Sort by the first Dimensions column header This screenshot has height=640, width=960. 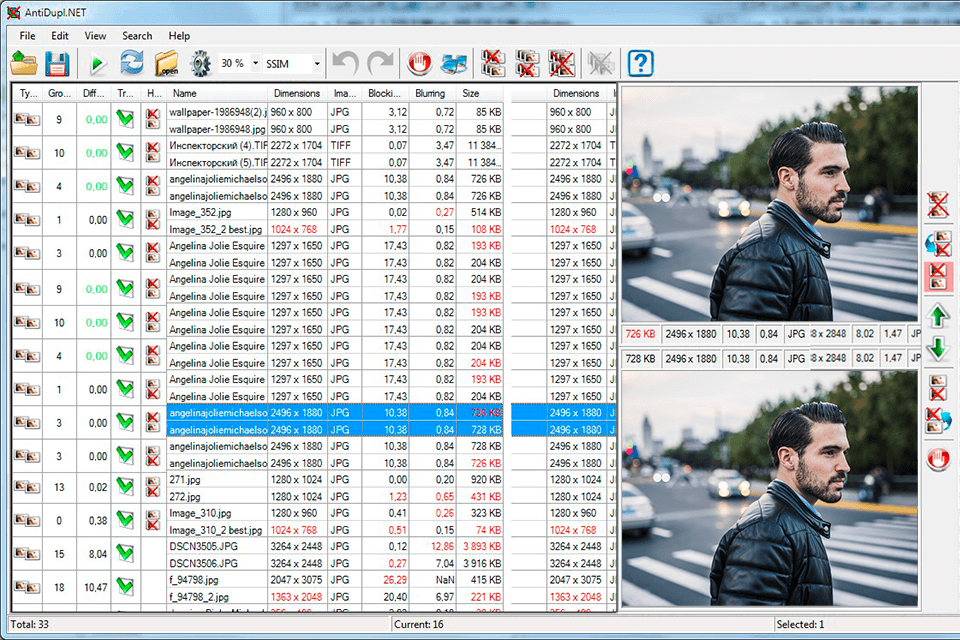point(297,94)
